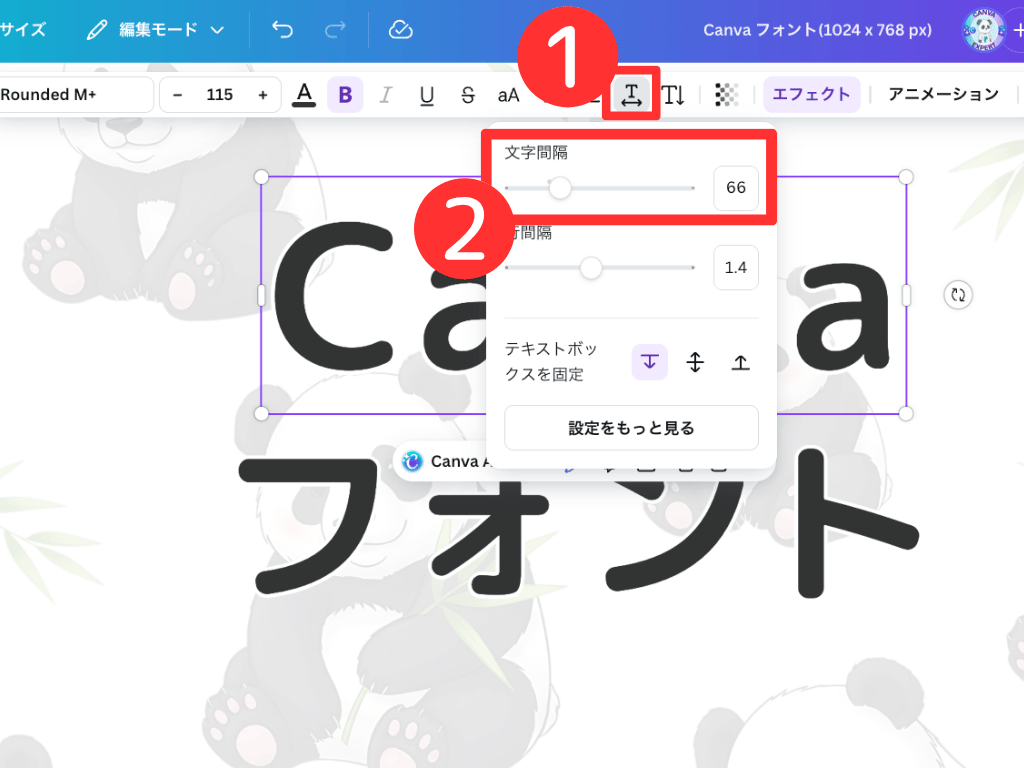Anchor the text box to the top

tap(741, 362)
